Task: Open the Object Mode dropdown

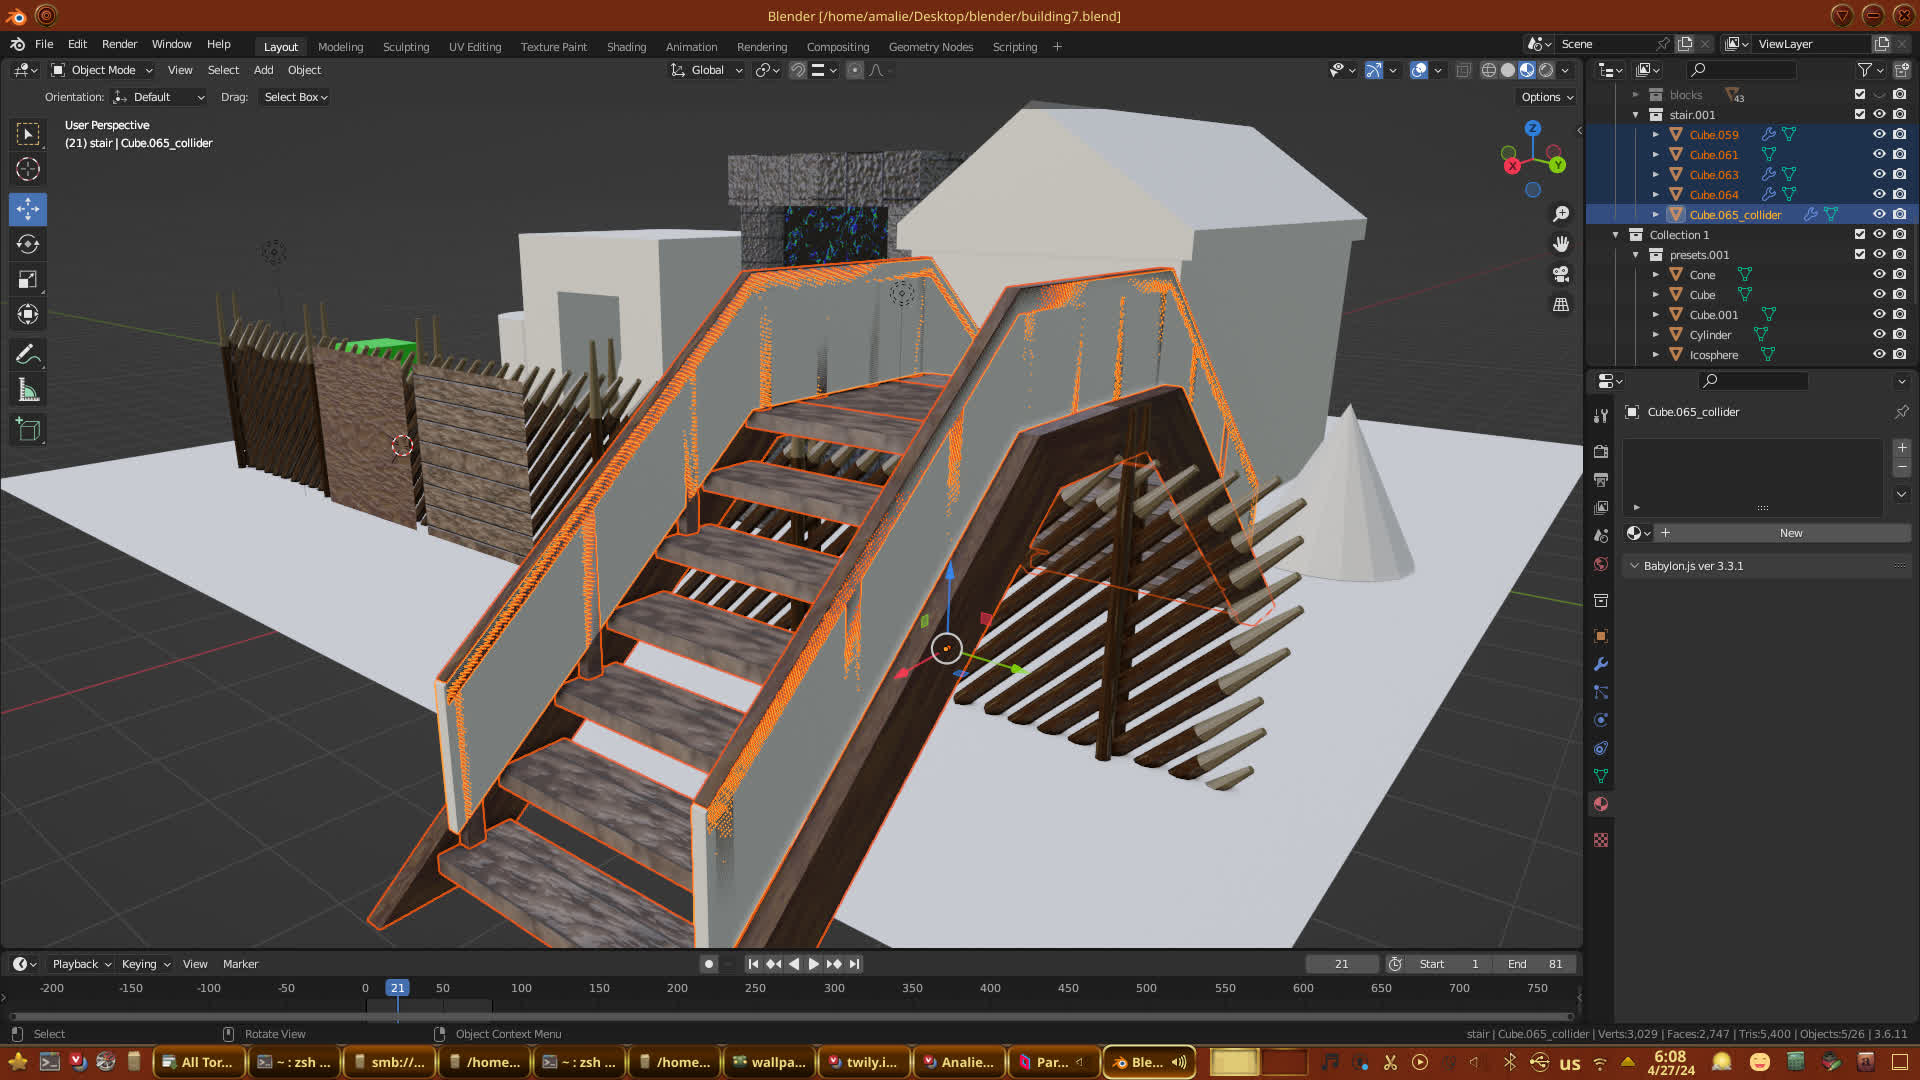Action: point(102,70)
